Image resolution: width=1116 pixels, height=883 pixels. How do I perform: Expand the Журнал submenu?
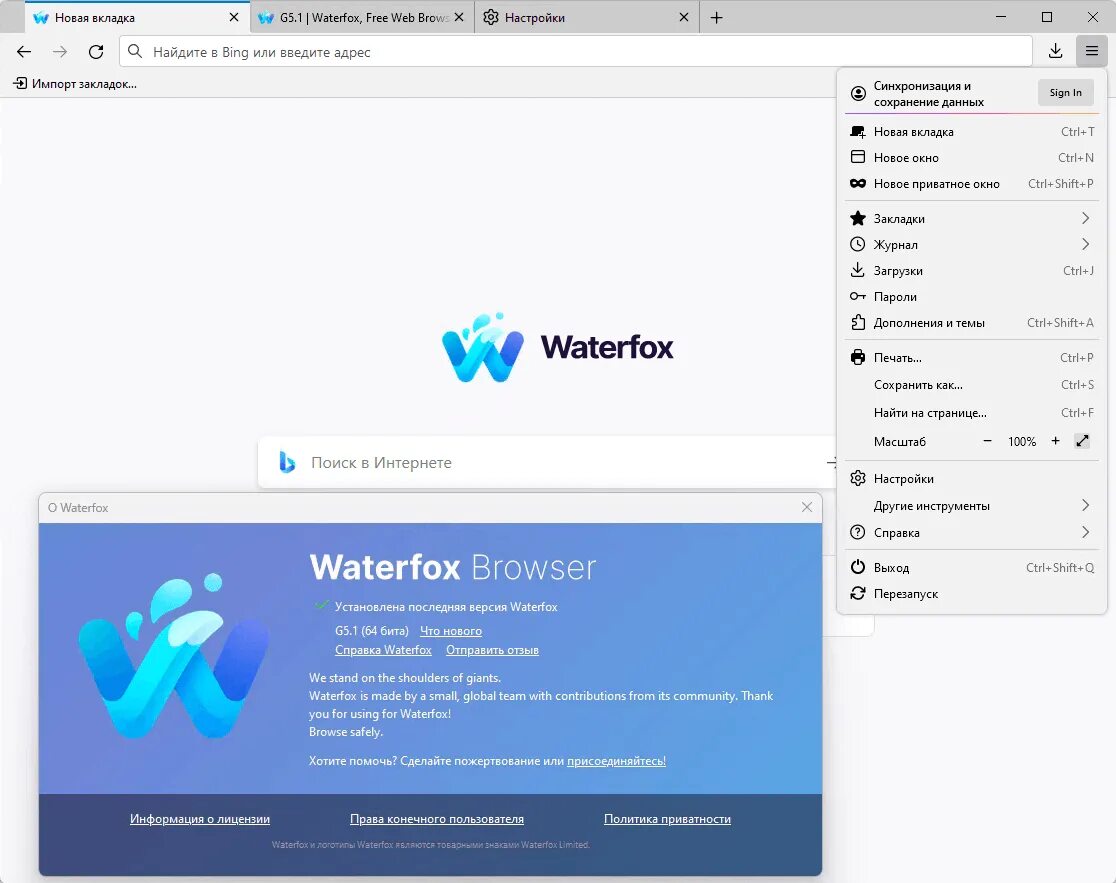(x=972, y=244)
